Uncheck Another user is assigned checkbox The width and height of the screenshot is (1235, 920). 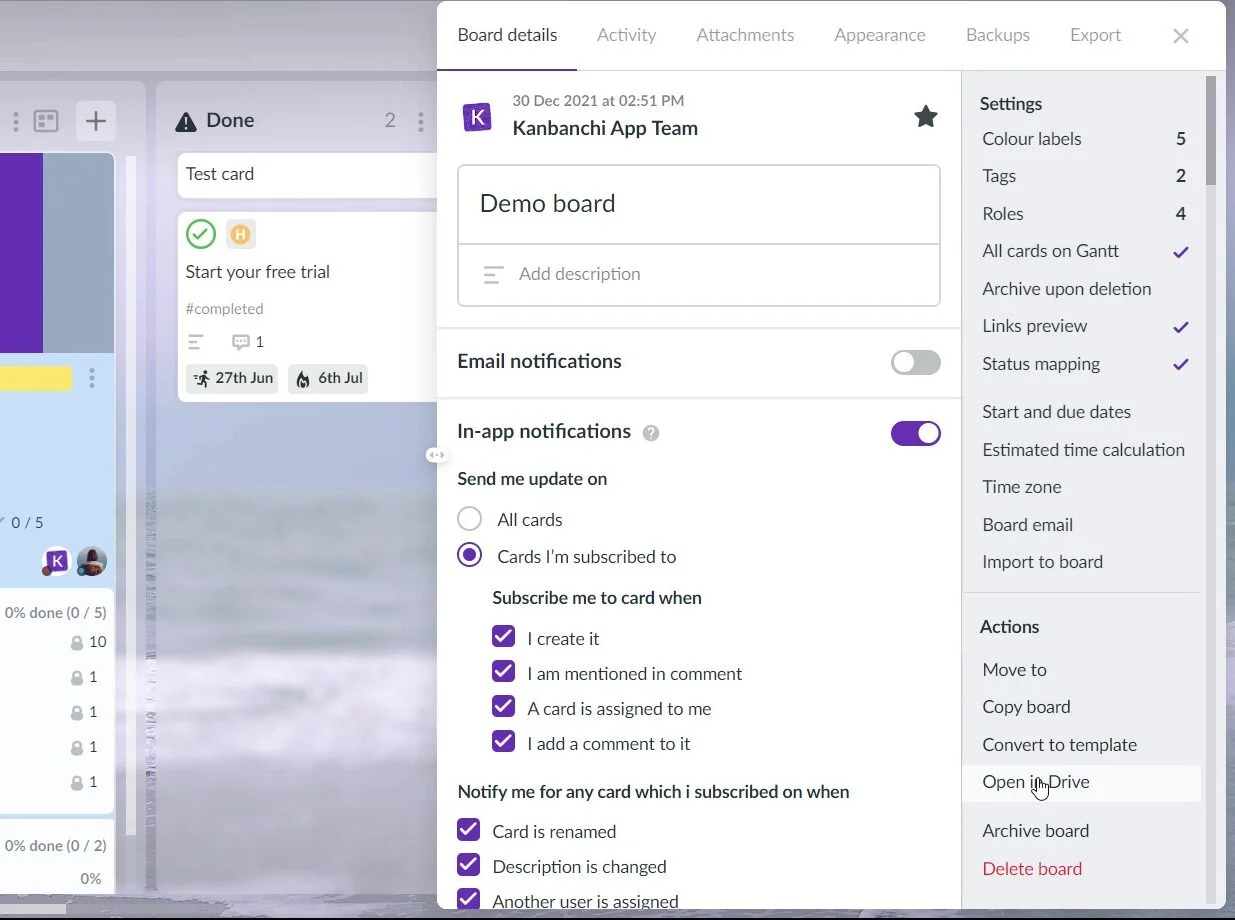point(468,900)
